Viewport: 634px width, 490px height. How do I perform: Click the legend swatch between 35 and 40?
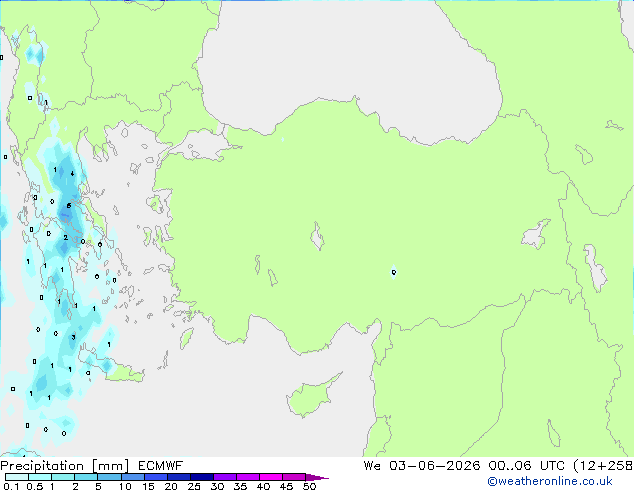[x=247, y=477]
